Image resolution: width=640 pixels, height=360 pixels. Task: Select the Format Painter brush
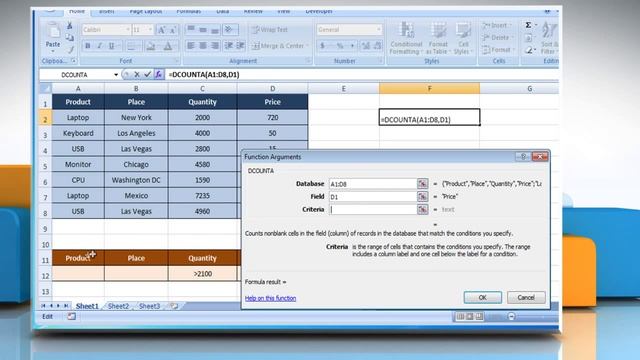(70, 49)
